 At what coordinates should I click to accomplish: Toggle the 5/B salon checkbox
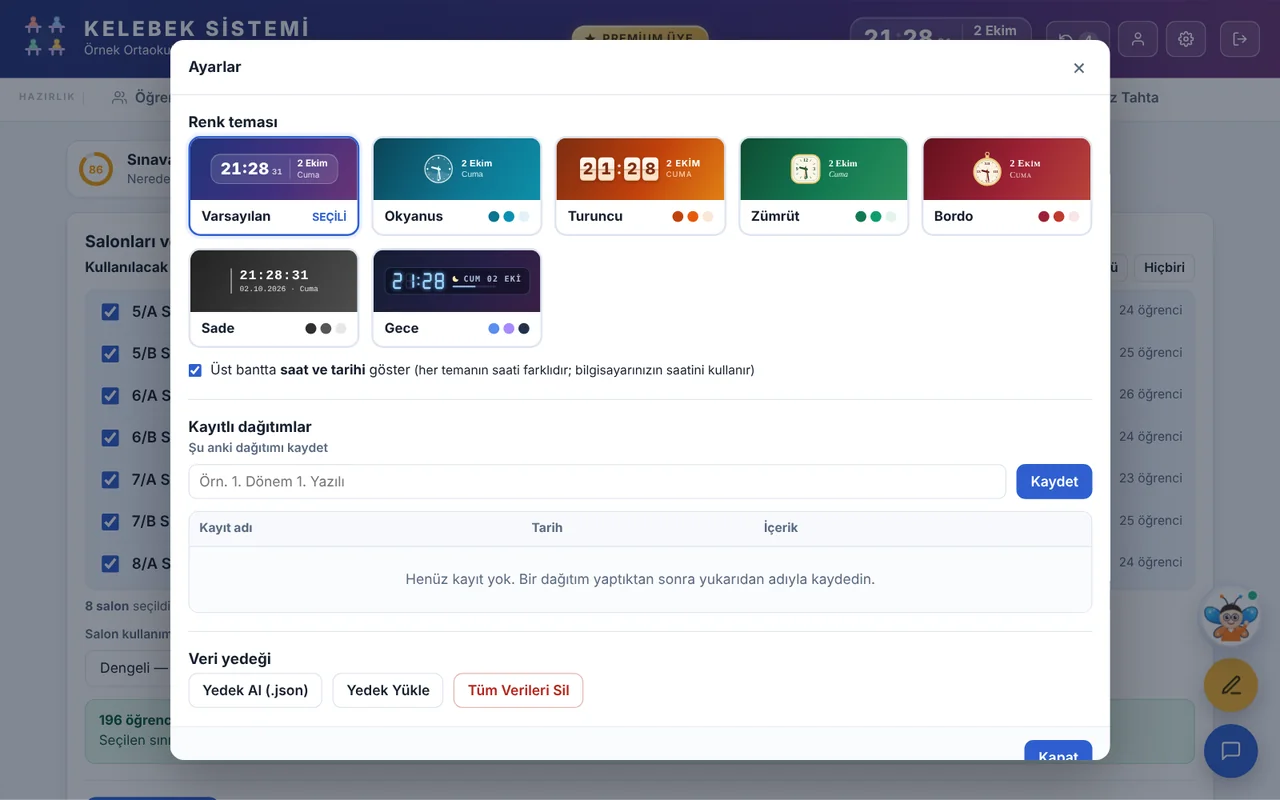pos(110,354)
